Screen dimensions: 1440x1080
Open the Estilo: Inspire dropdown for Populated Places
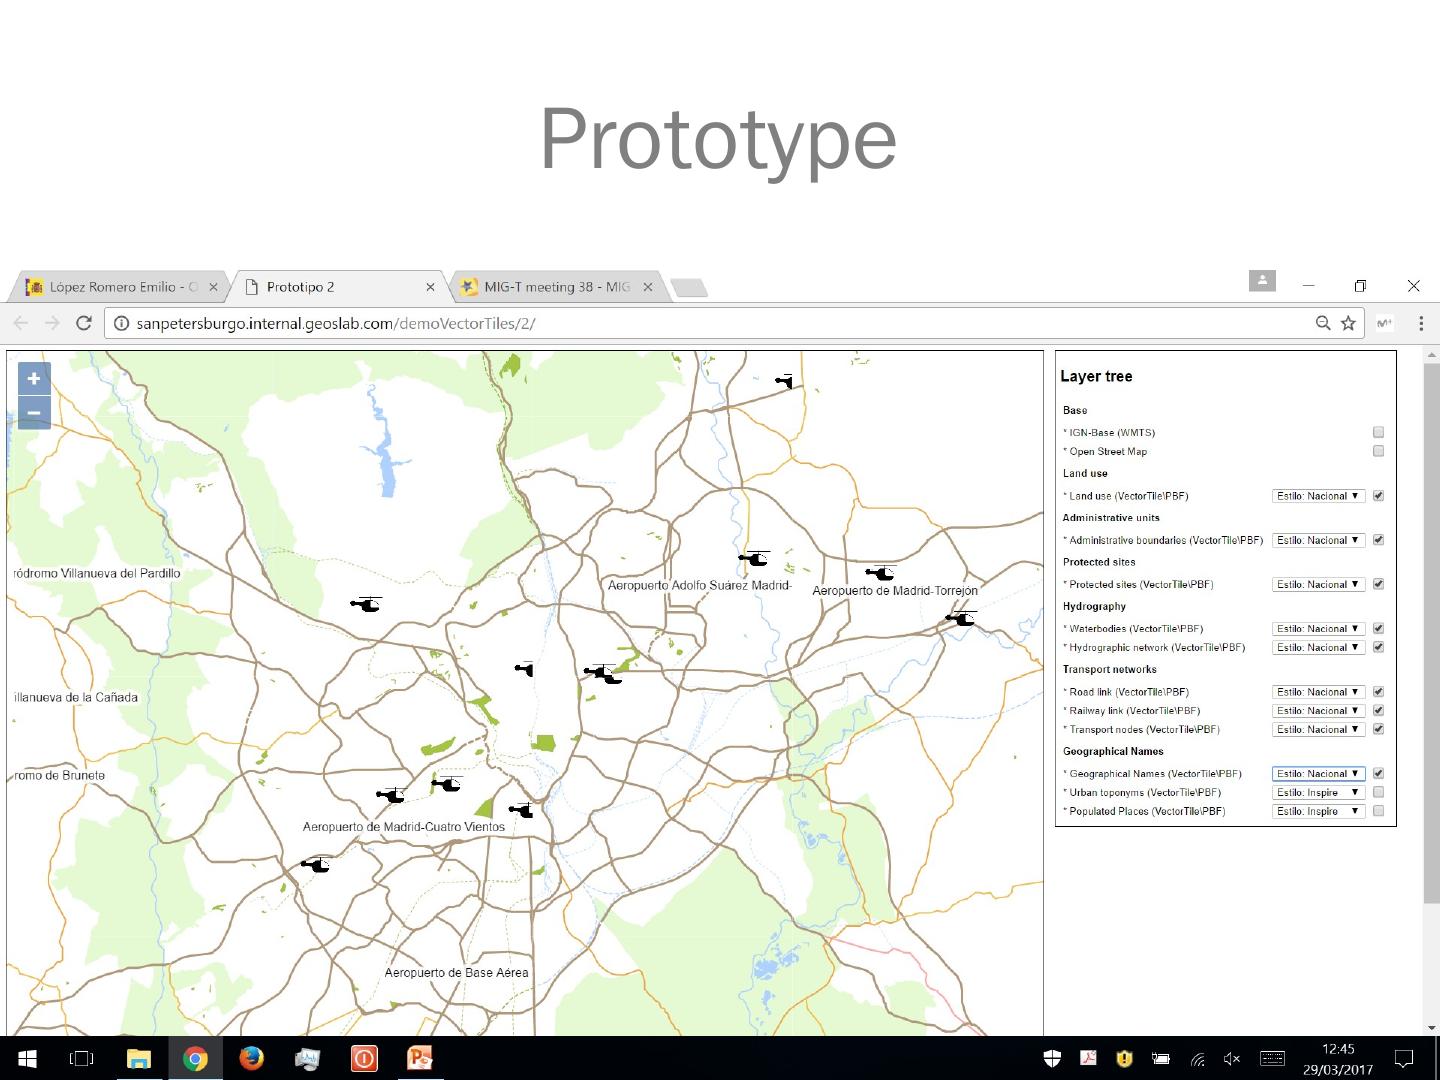[1318, 811]
